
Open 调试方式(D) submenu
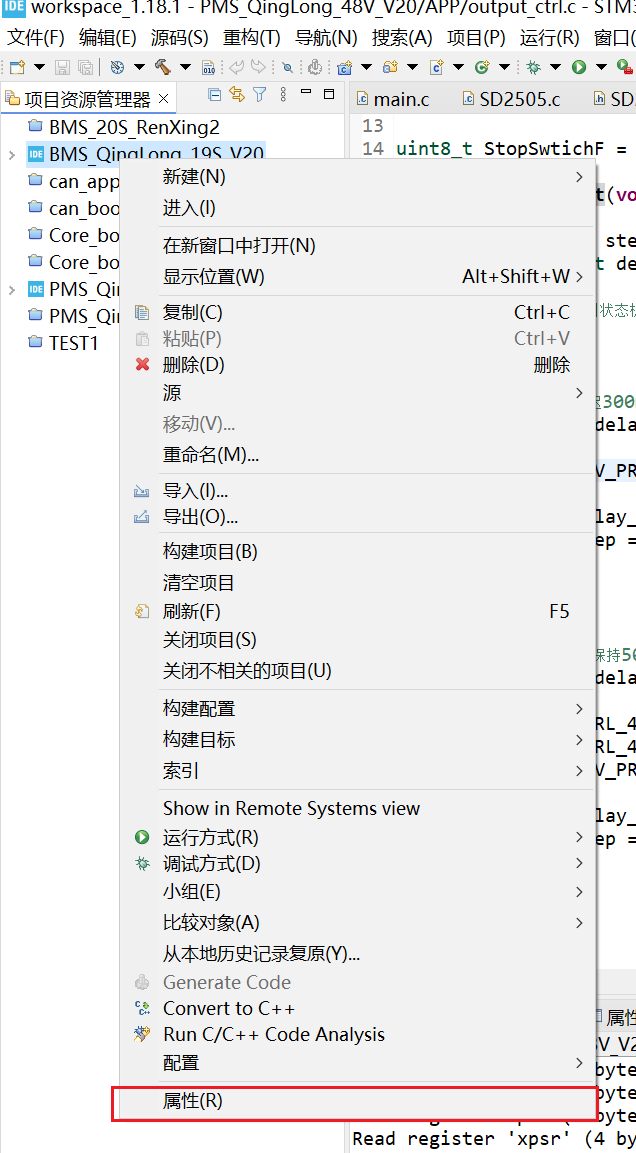coord(357,863)
